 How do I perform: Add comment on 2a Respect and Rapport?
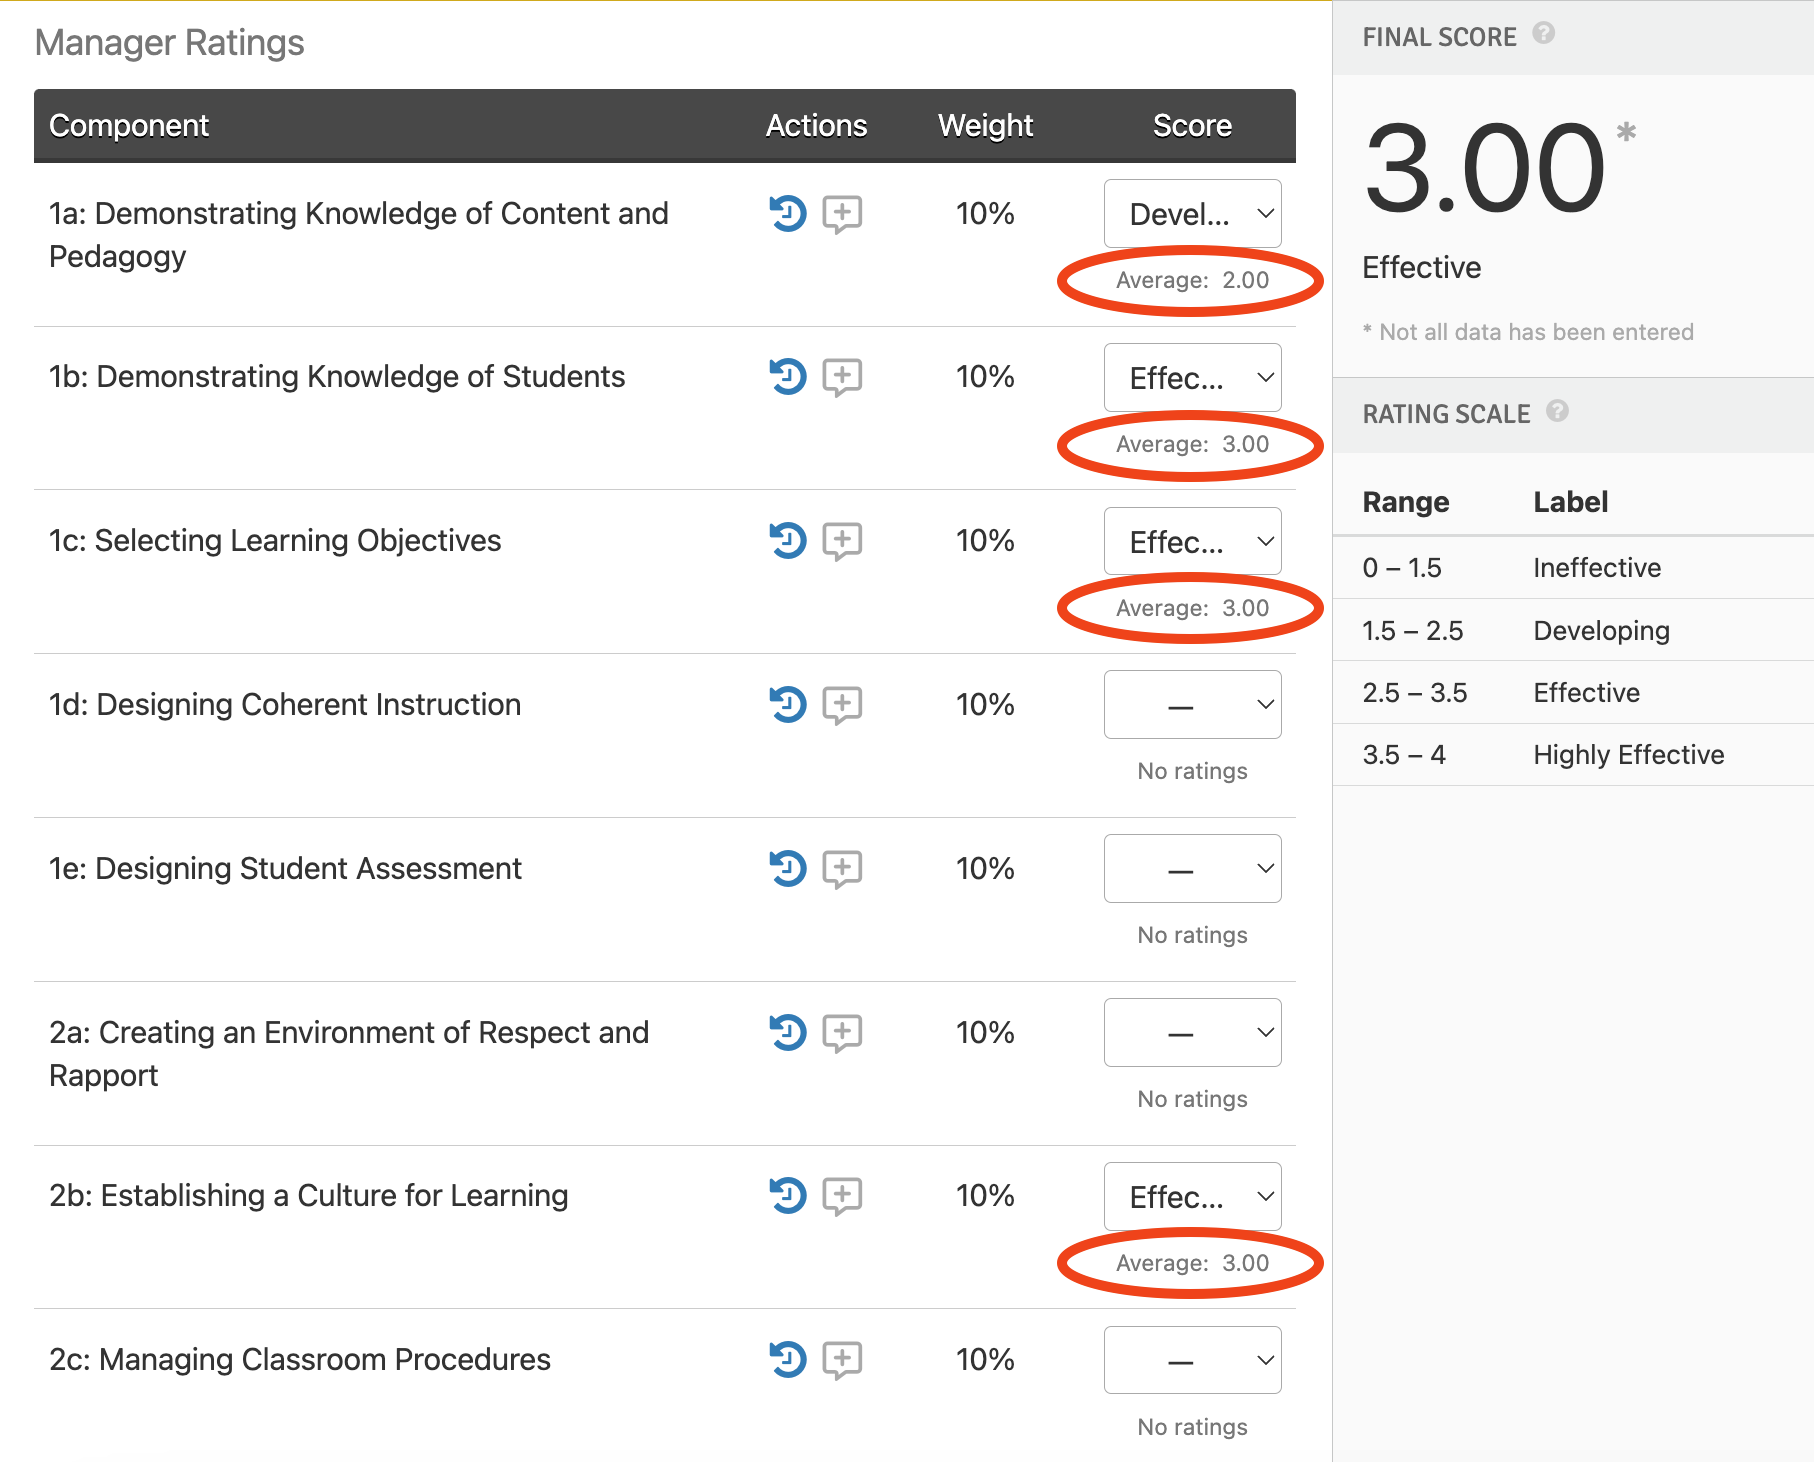[x=842, y=1033]
